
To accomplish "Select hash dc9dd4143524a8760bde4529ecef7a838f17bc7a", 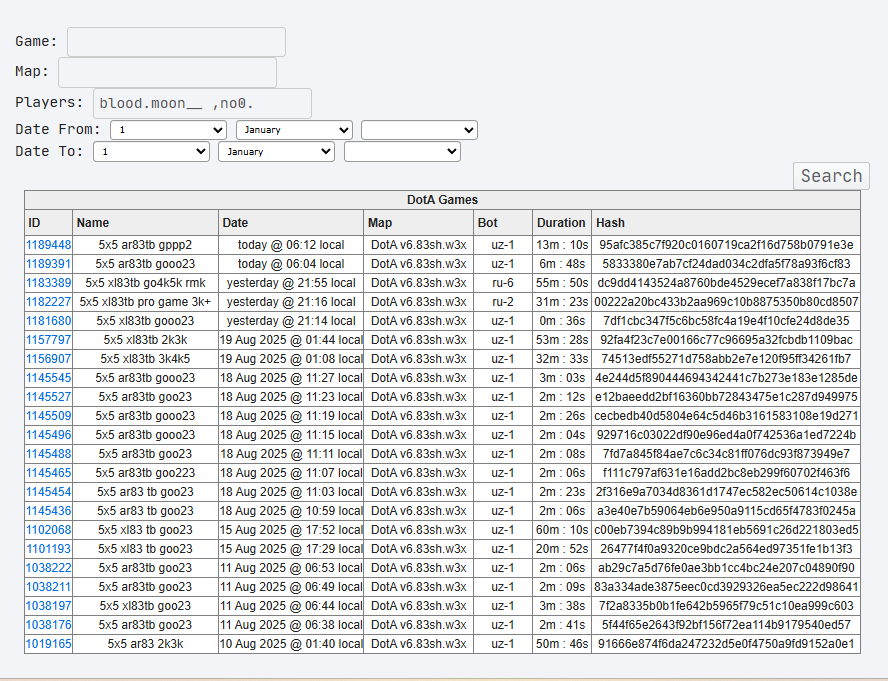I will pyautogui.click(x=726, y=283).
